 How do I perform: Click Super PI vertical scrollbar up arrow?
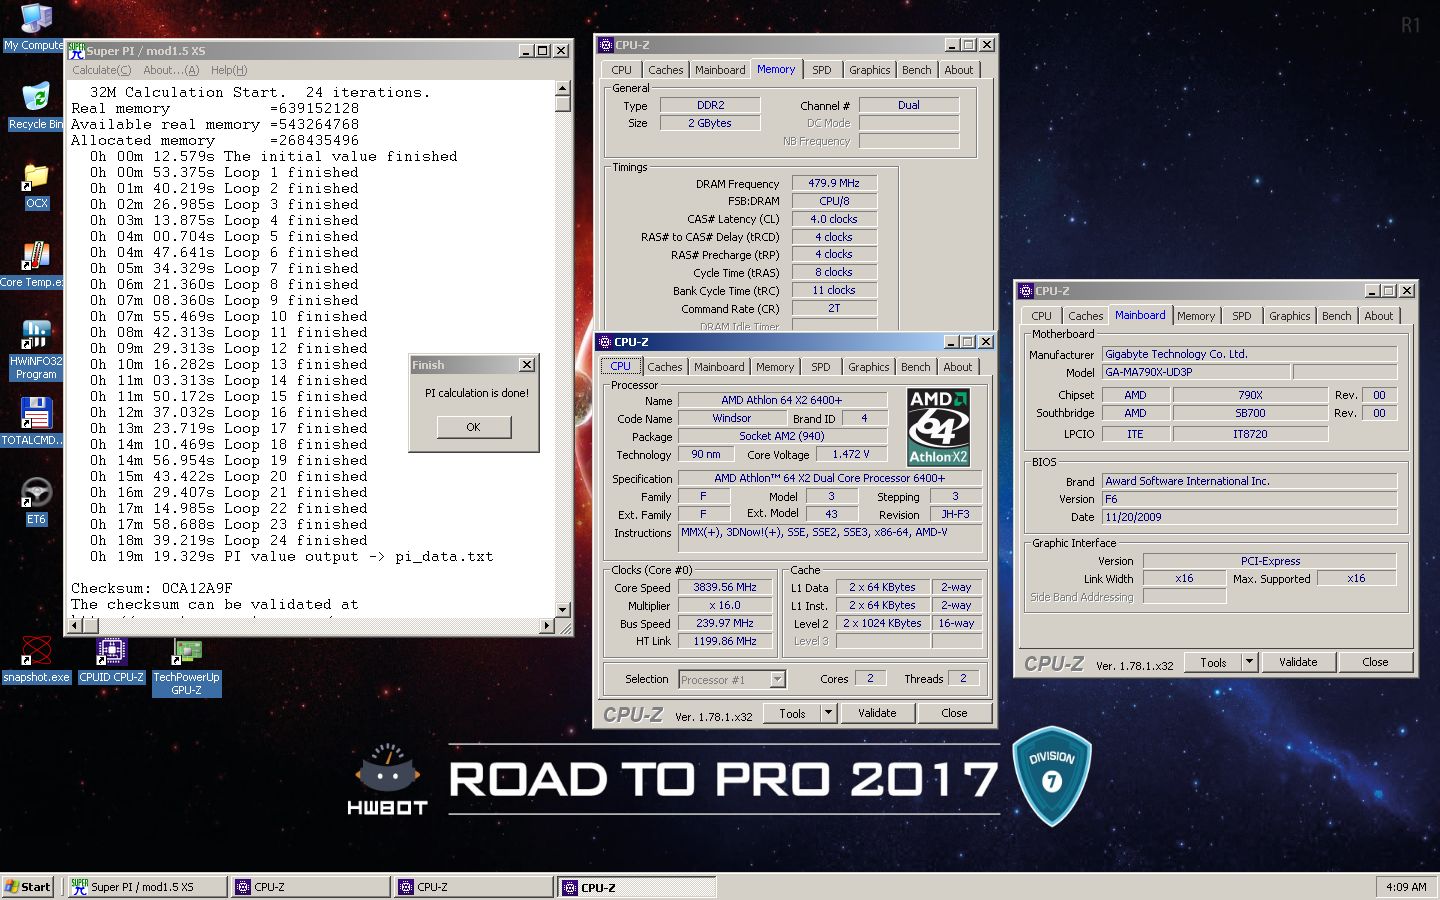click(x=562, y=88)
